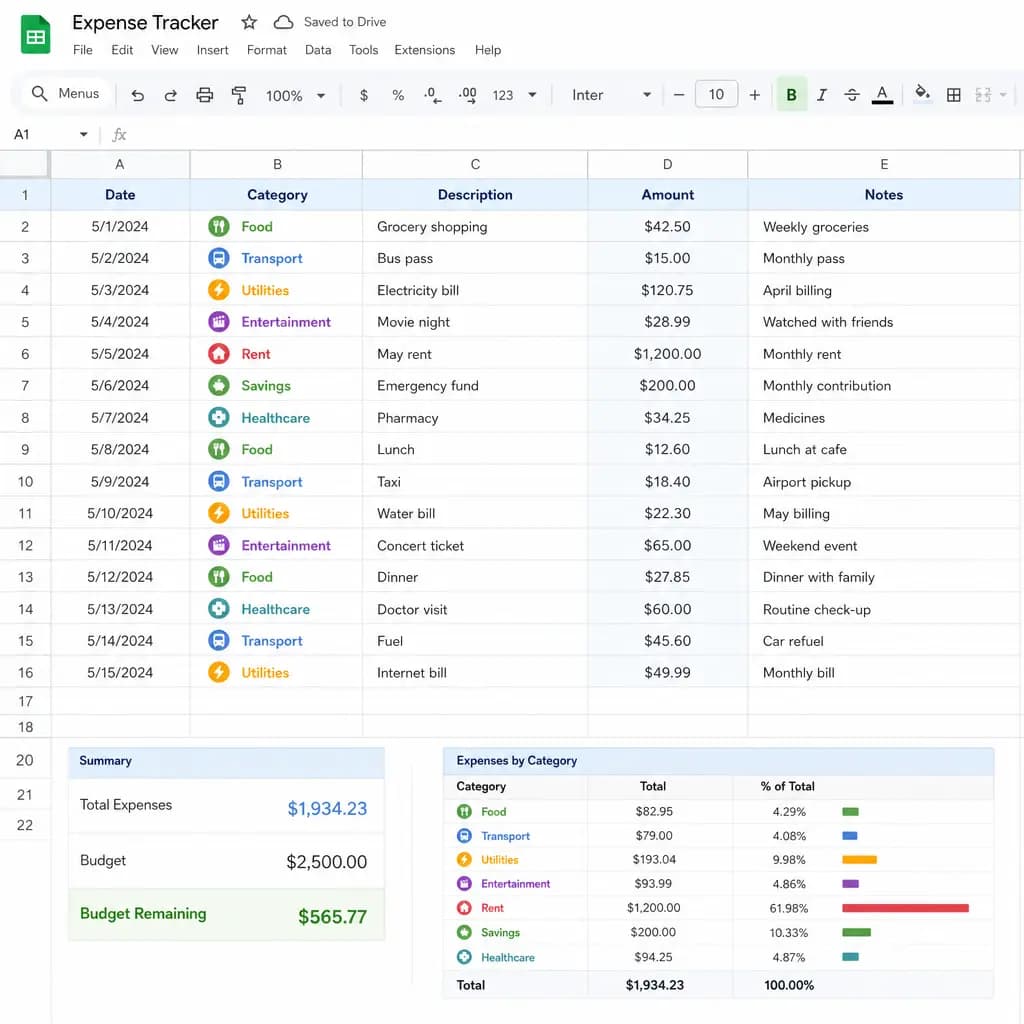Click the Entertainment icon in row 5
1024x1024 pixels.
[x=219, y=322]
